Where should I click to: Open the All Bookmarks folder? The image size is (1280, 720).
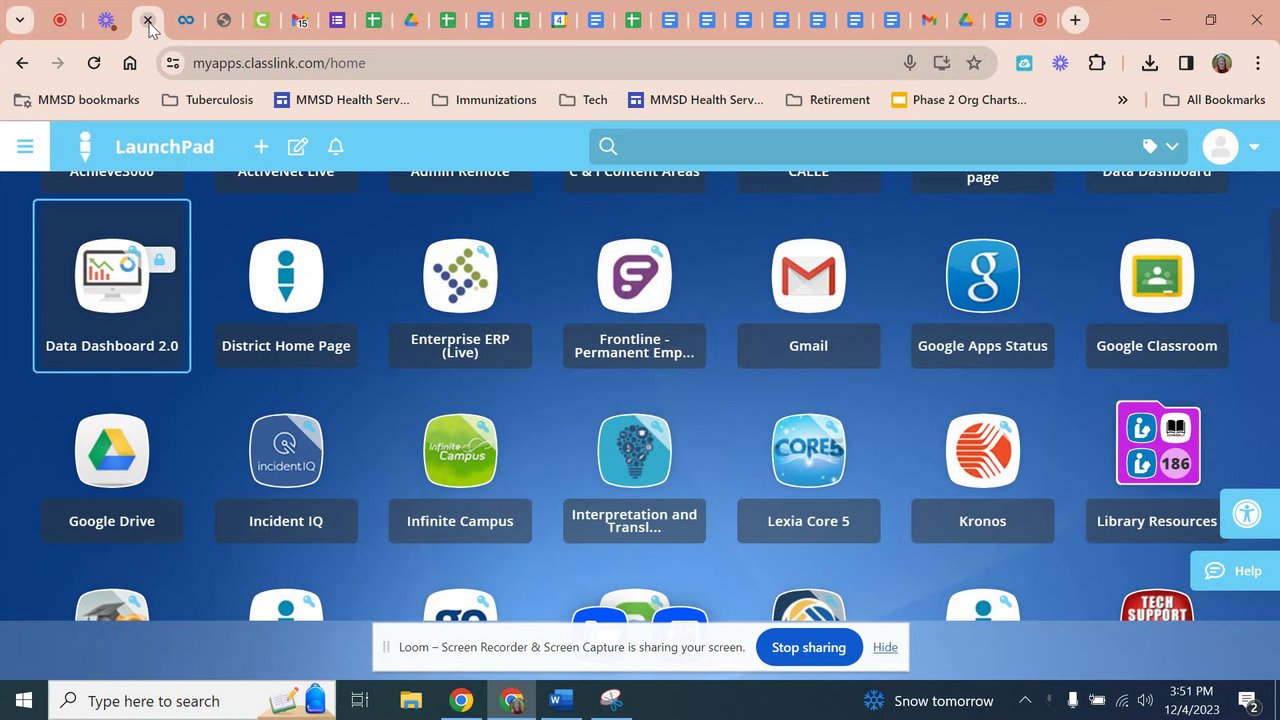coord(1214,100)
